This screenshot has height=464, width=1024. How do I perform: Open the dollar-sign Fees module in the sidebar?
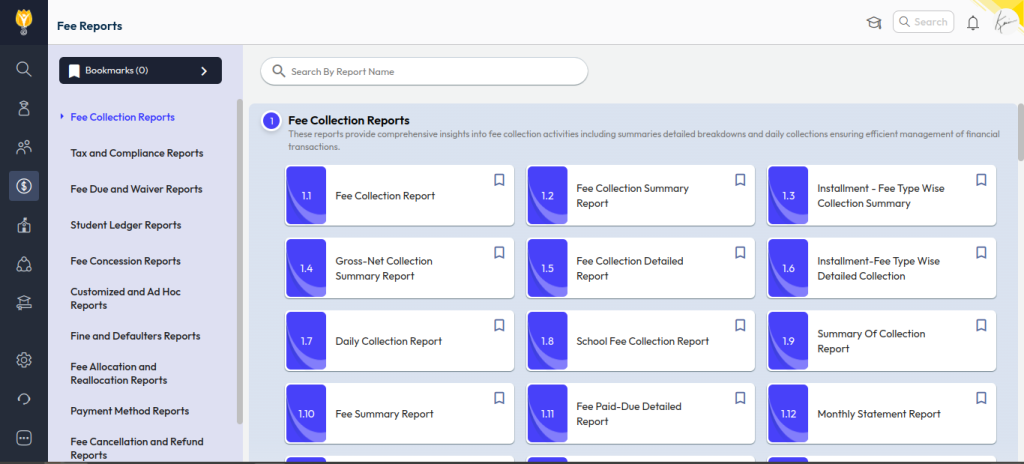pos(24,186)
